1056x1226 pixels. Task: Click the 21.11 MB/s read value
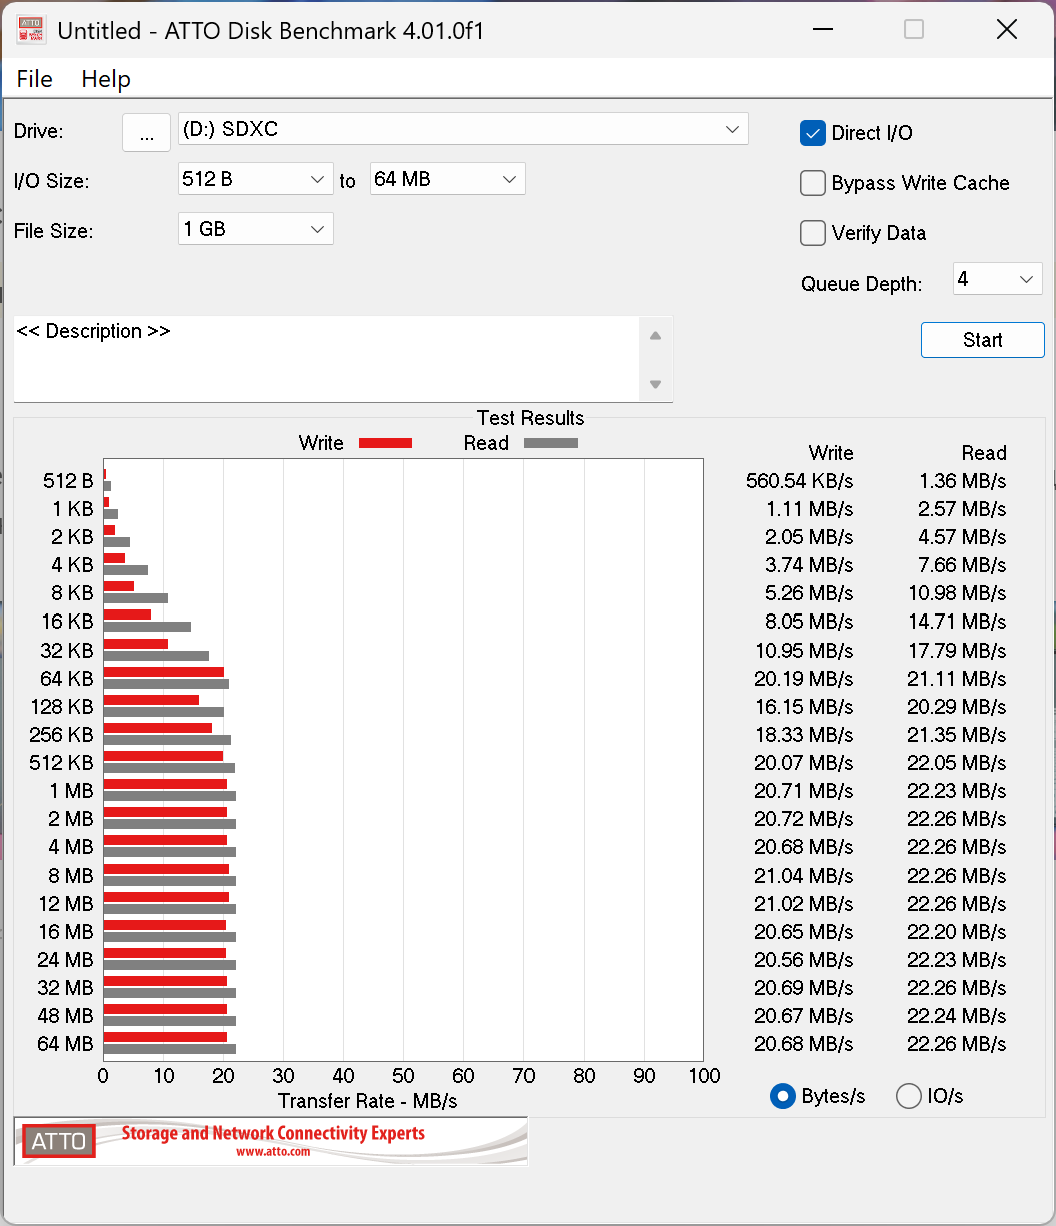(x=957, y=678)
